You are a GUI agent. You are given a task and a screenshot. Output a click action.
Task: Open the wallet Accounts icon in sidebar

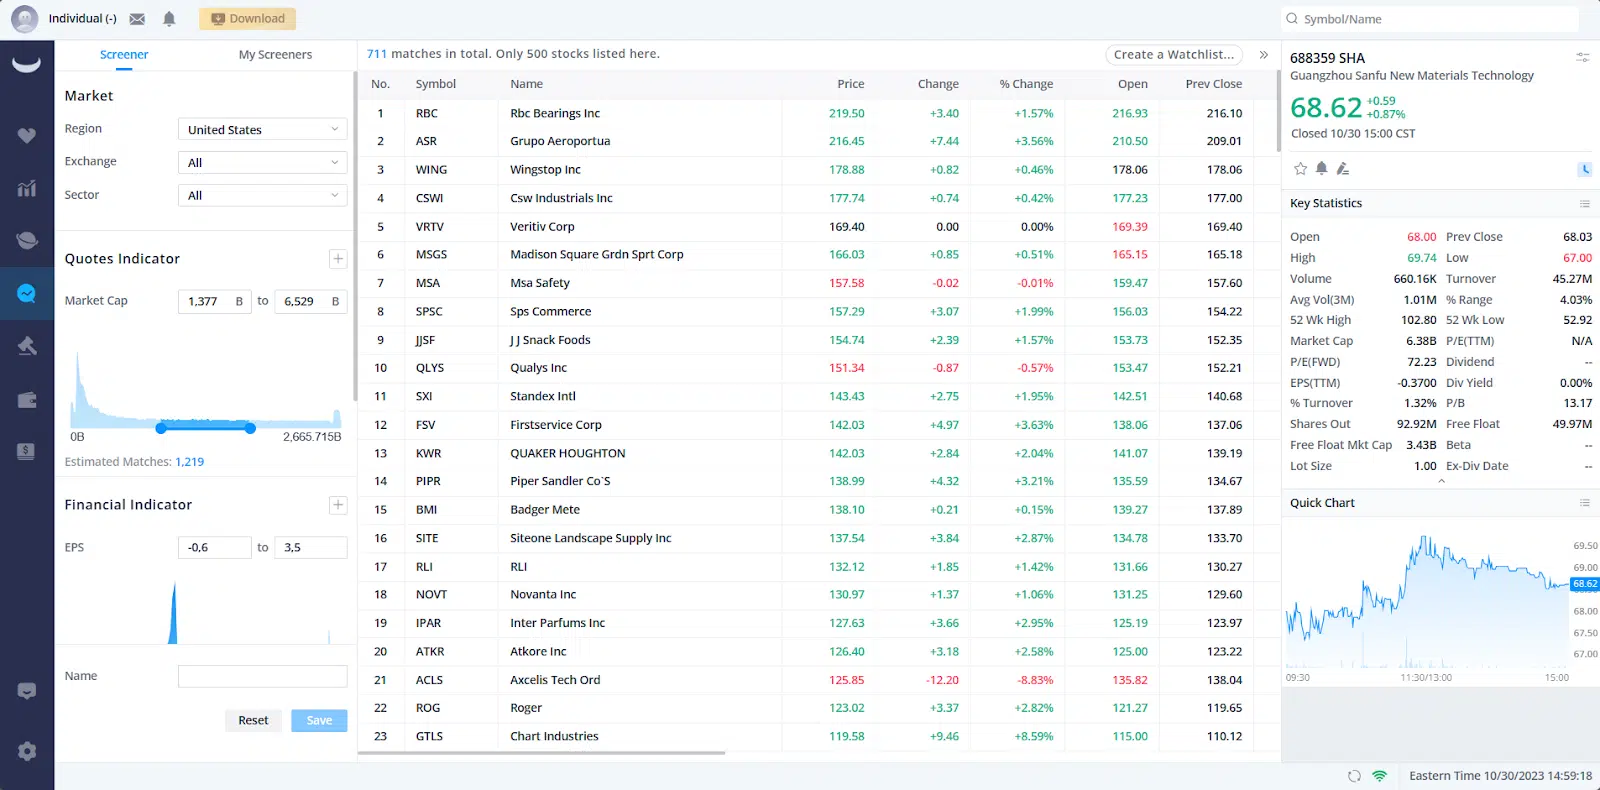27,400
